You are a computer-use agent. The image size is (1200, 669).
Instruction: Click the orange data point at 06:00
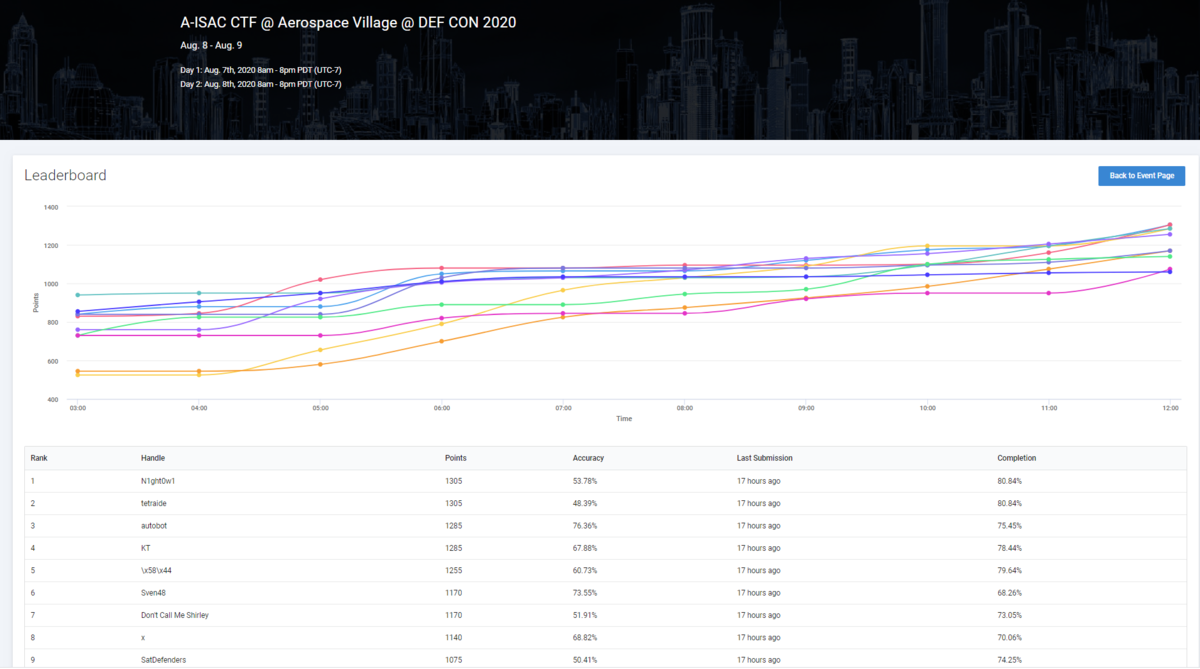(x=442, y=341)
